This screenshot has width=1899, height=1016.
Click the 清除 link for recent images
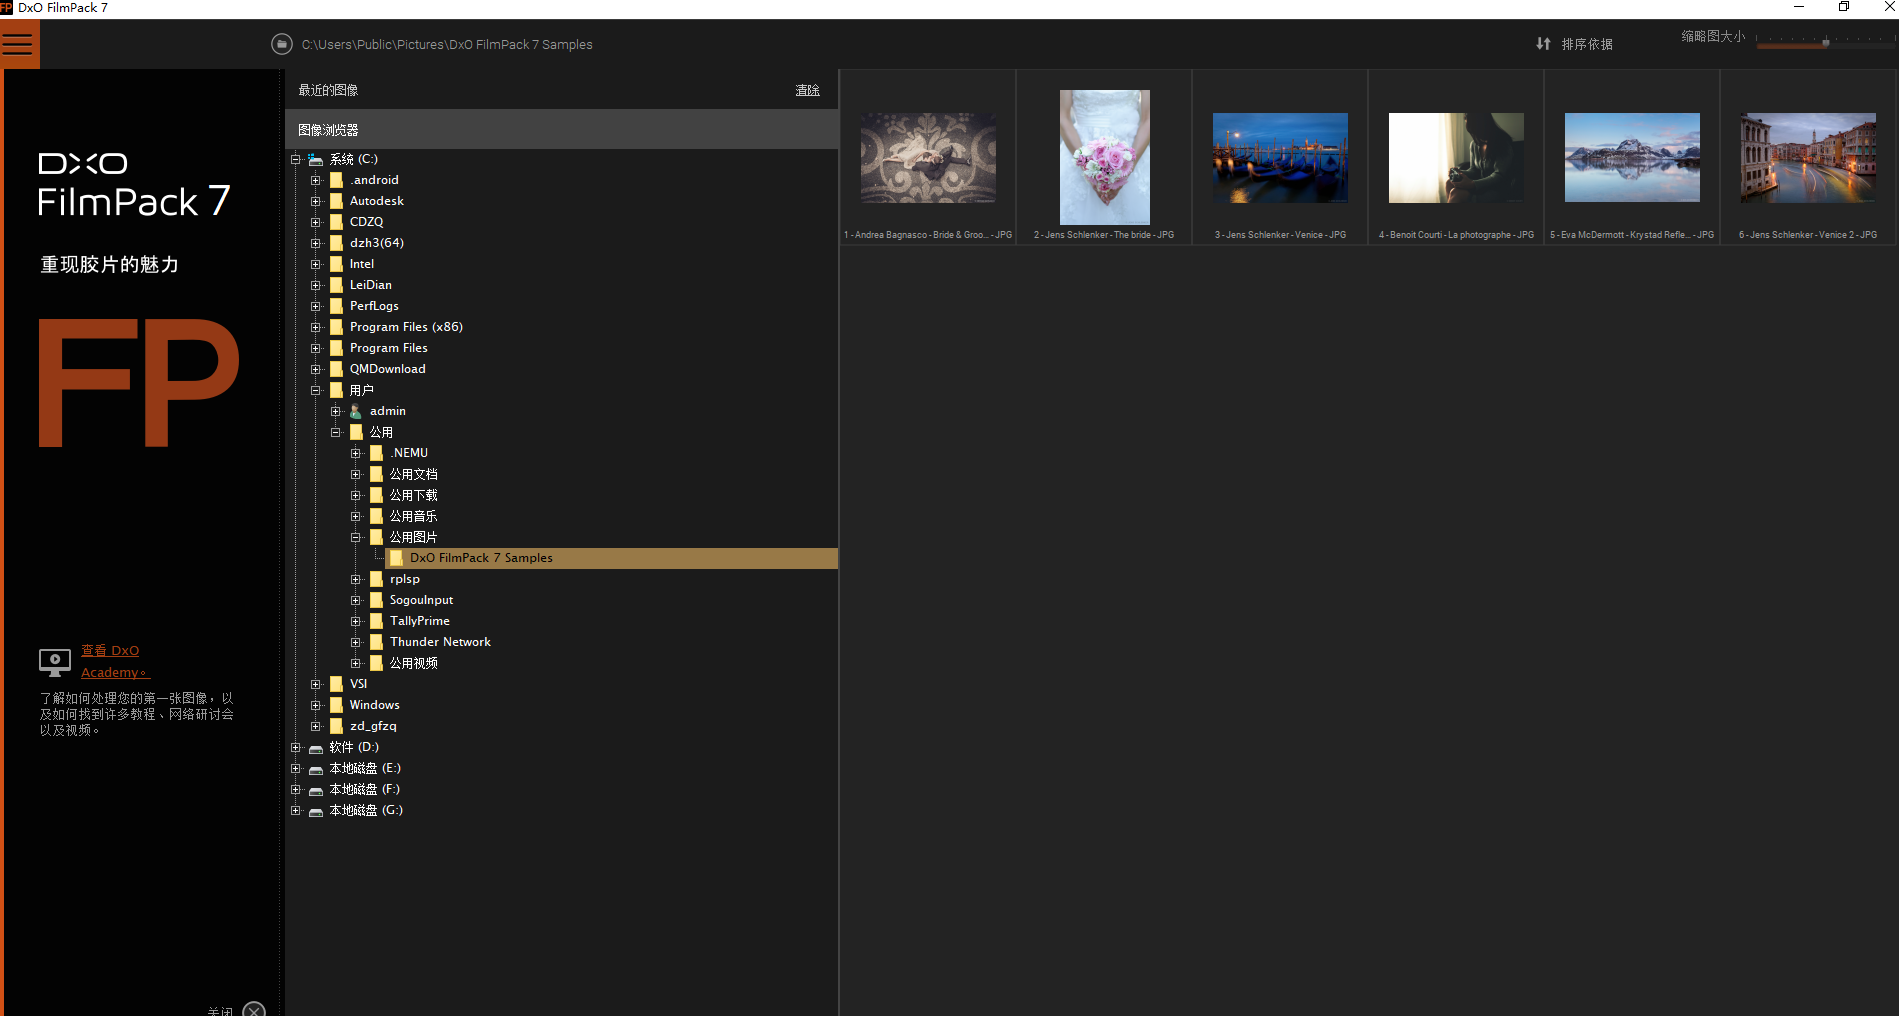pos(807,90)
